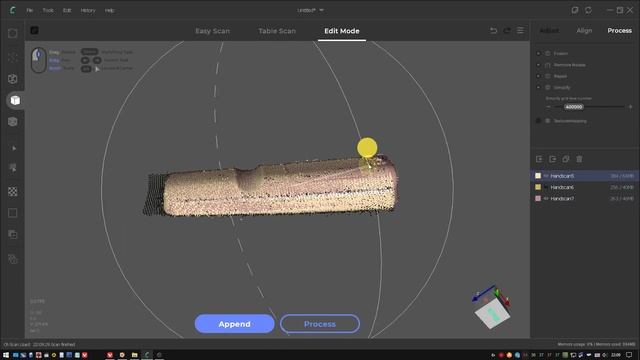Switch to the Adjust panel tab

549,31
